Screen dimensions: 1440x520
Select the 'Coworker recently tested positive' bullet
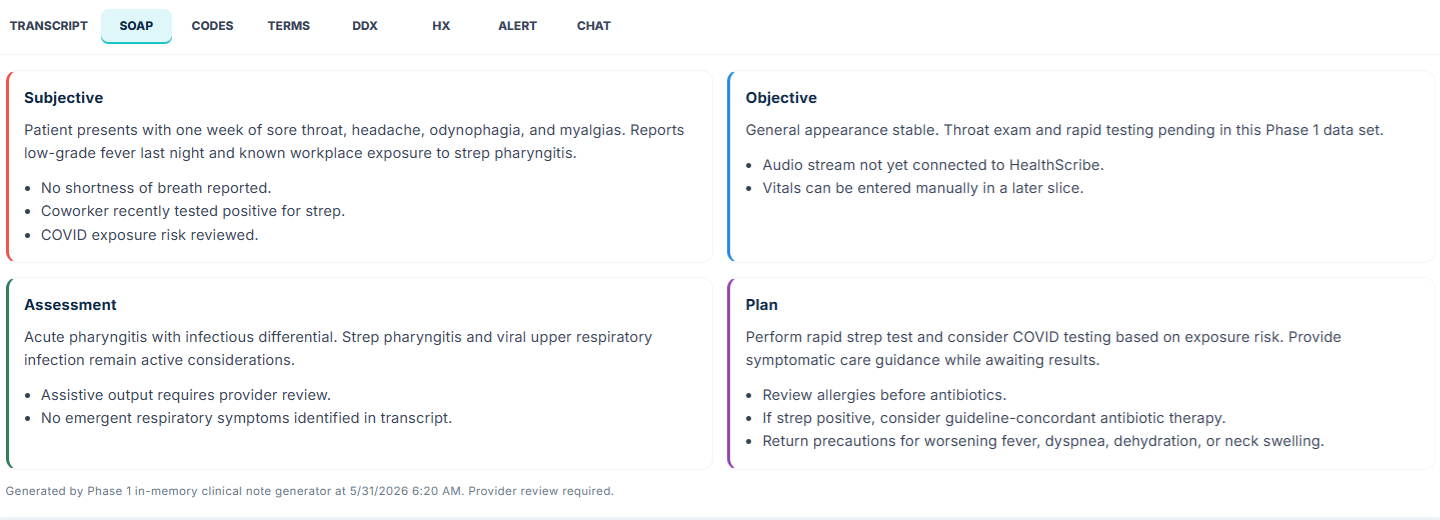tap(193, 211)
